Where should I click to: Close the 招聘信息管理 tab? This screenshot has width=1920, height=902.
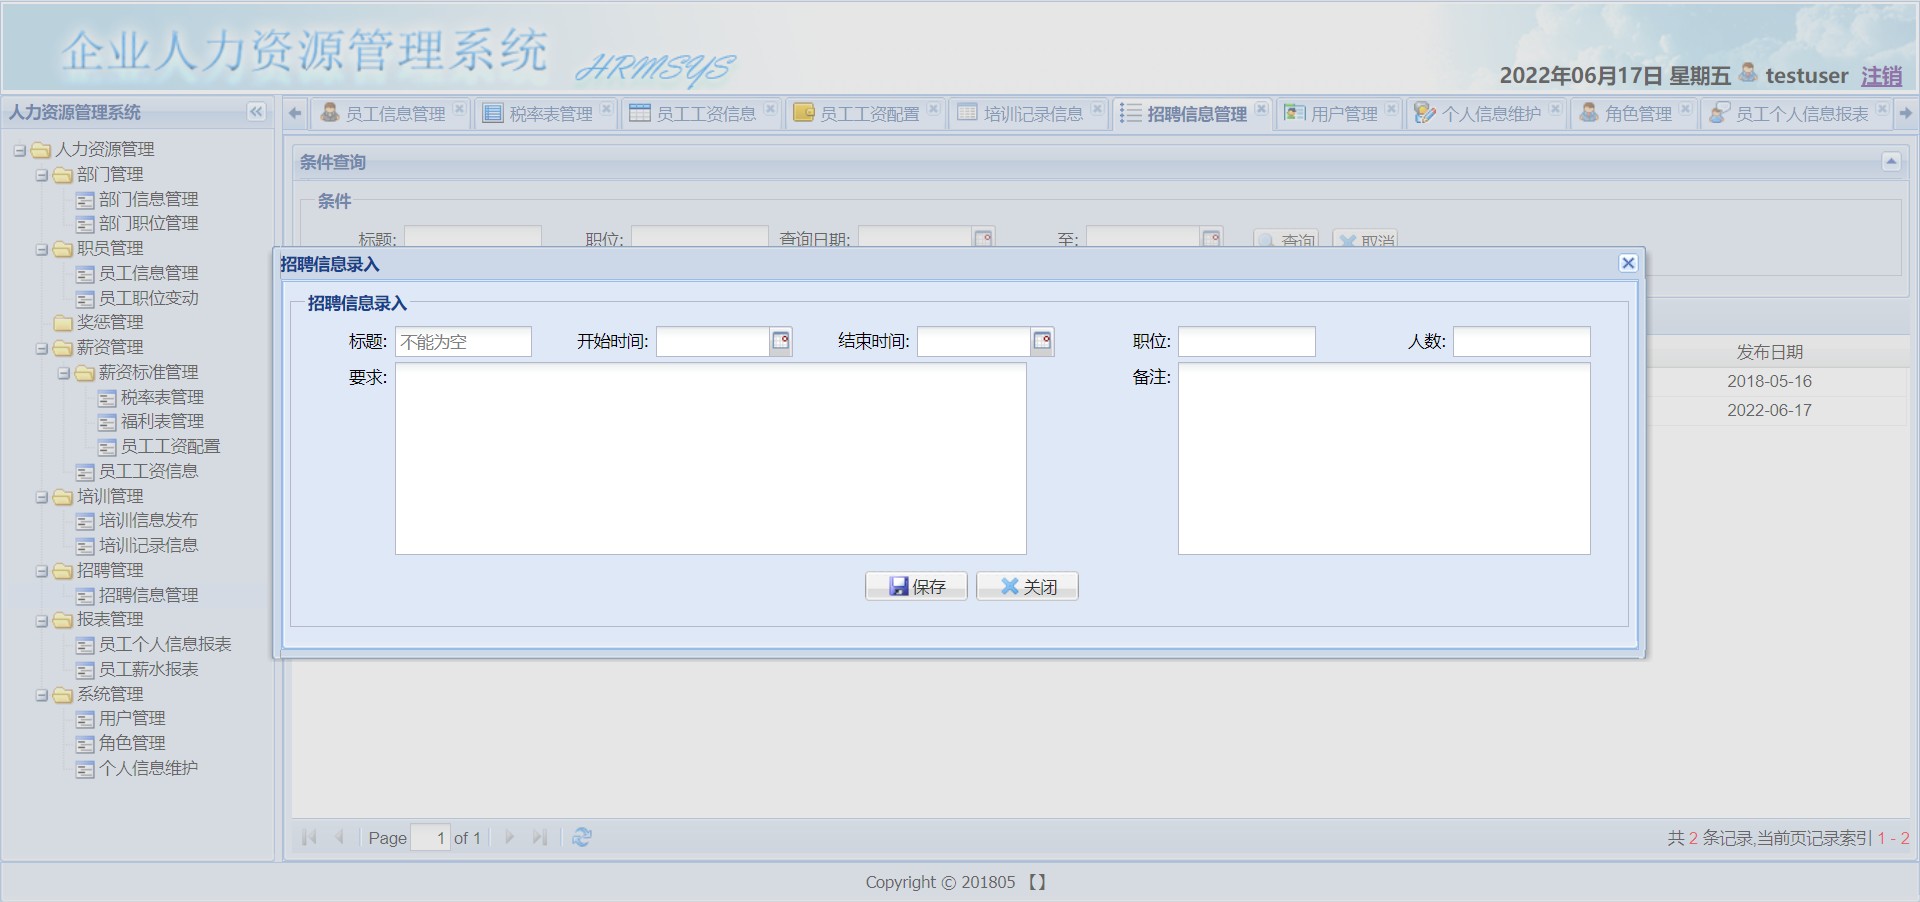coord(1261,109)
